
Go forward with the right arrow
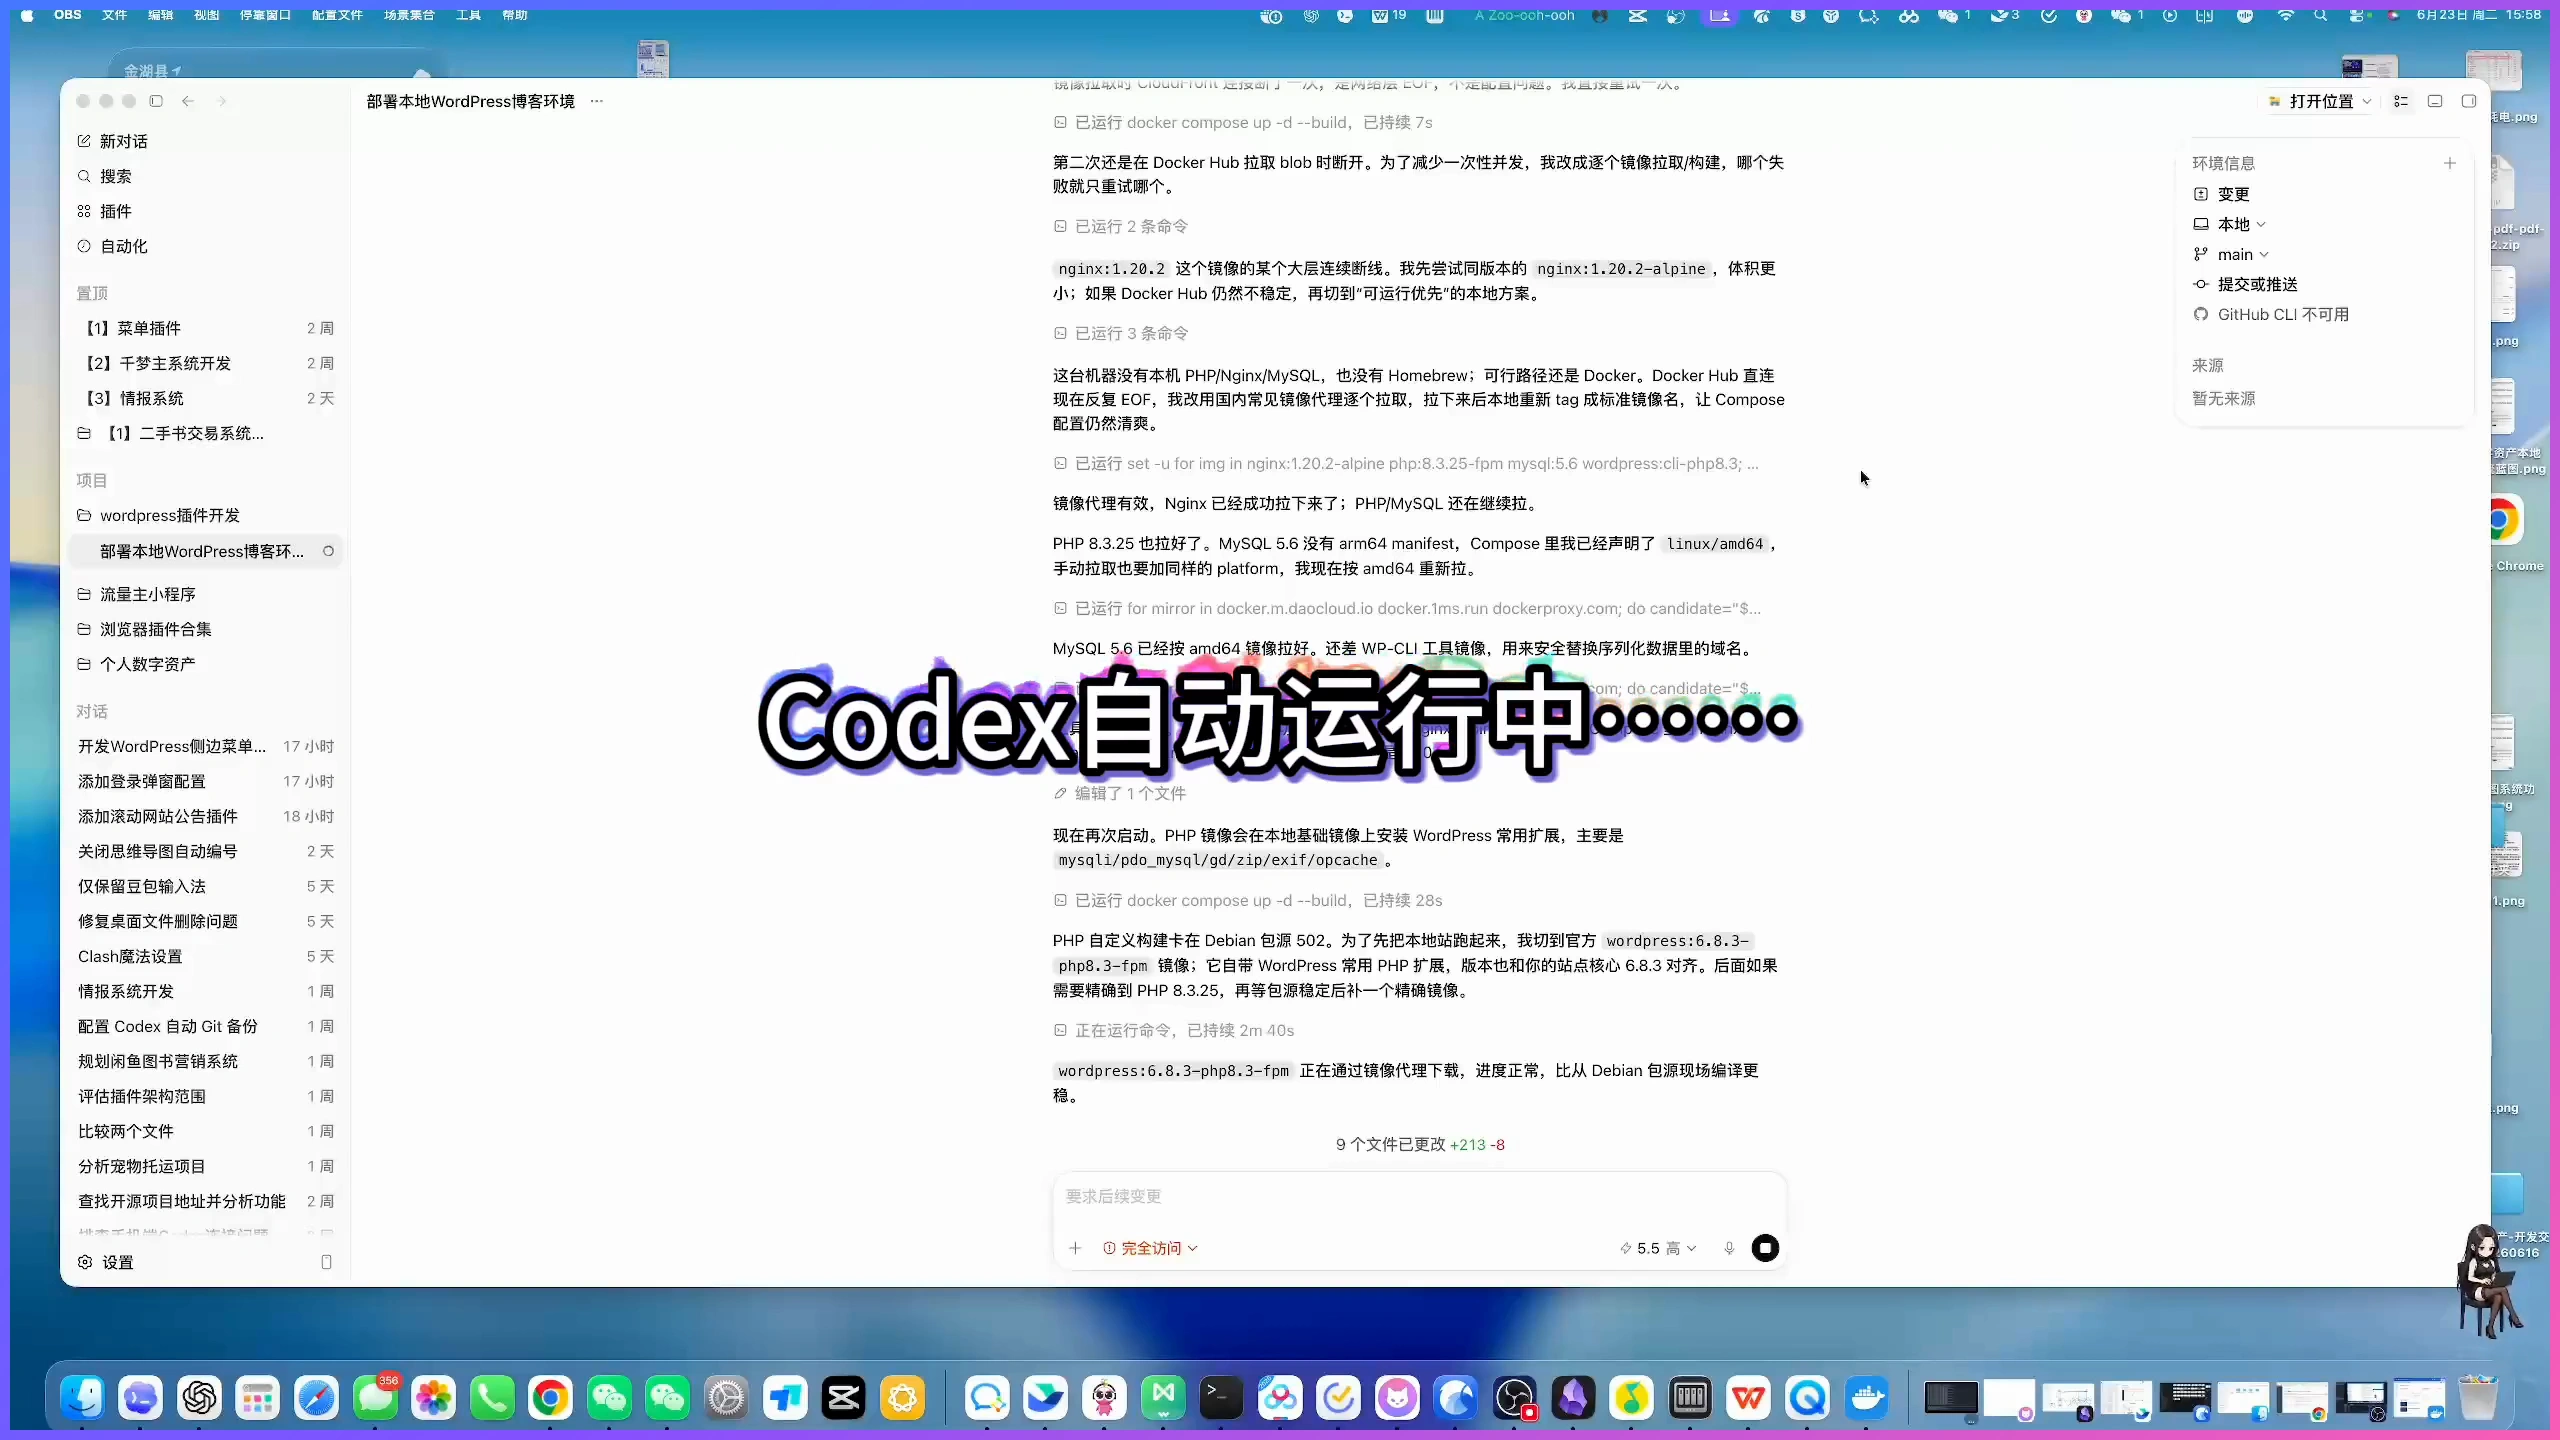coord(222,101)
